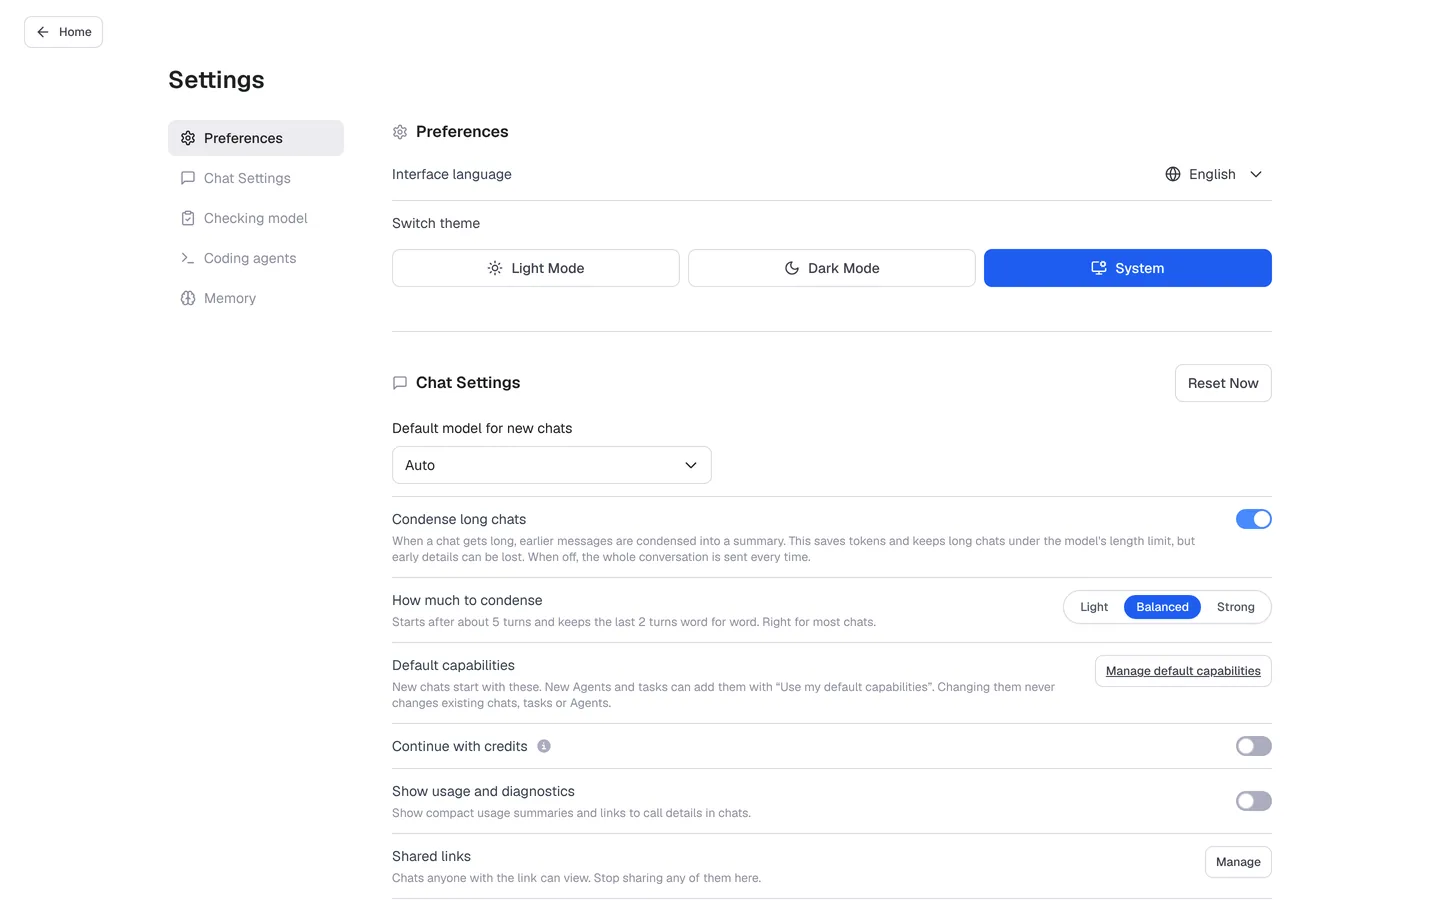Click the gear icon beside the Preferences heading
The image size is (1440, 900).
point(400,132)
